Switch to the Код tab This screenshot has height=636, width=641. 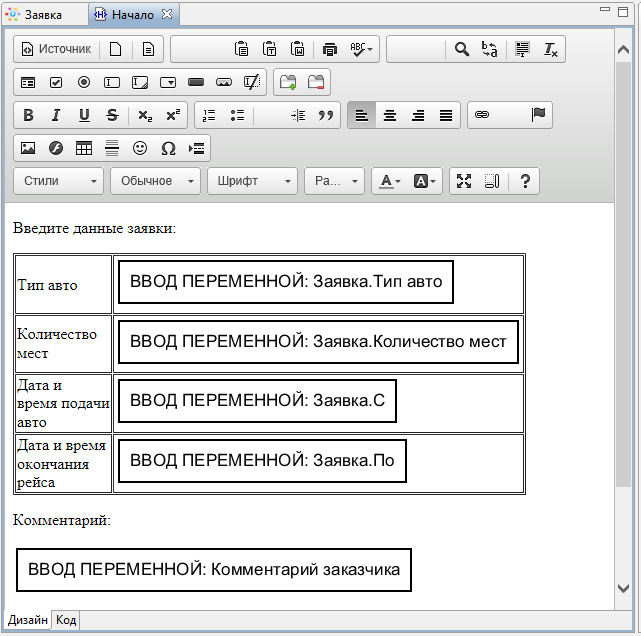66,620
